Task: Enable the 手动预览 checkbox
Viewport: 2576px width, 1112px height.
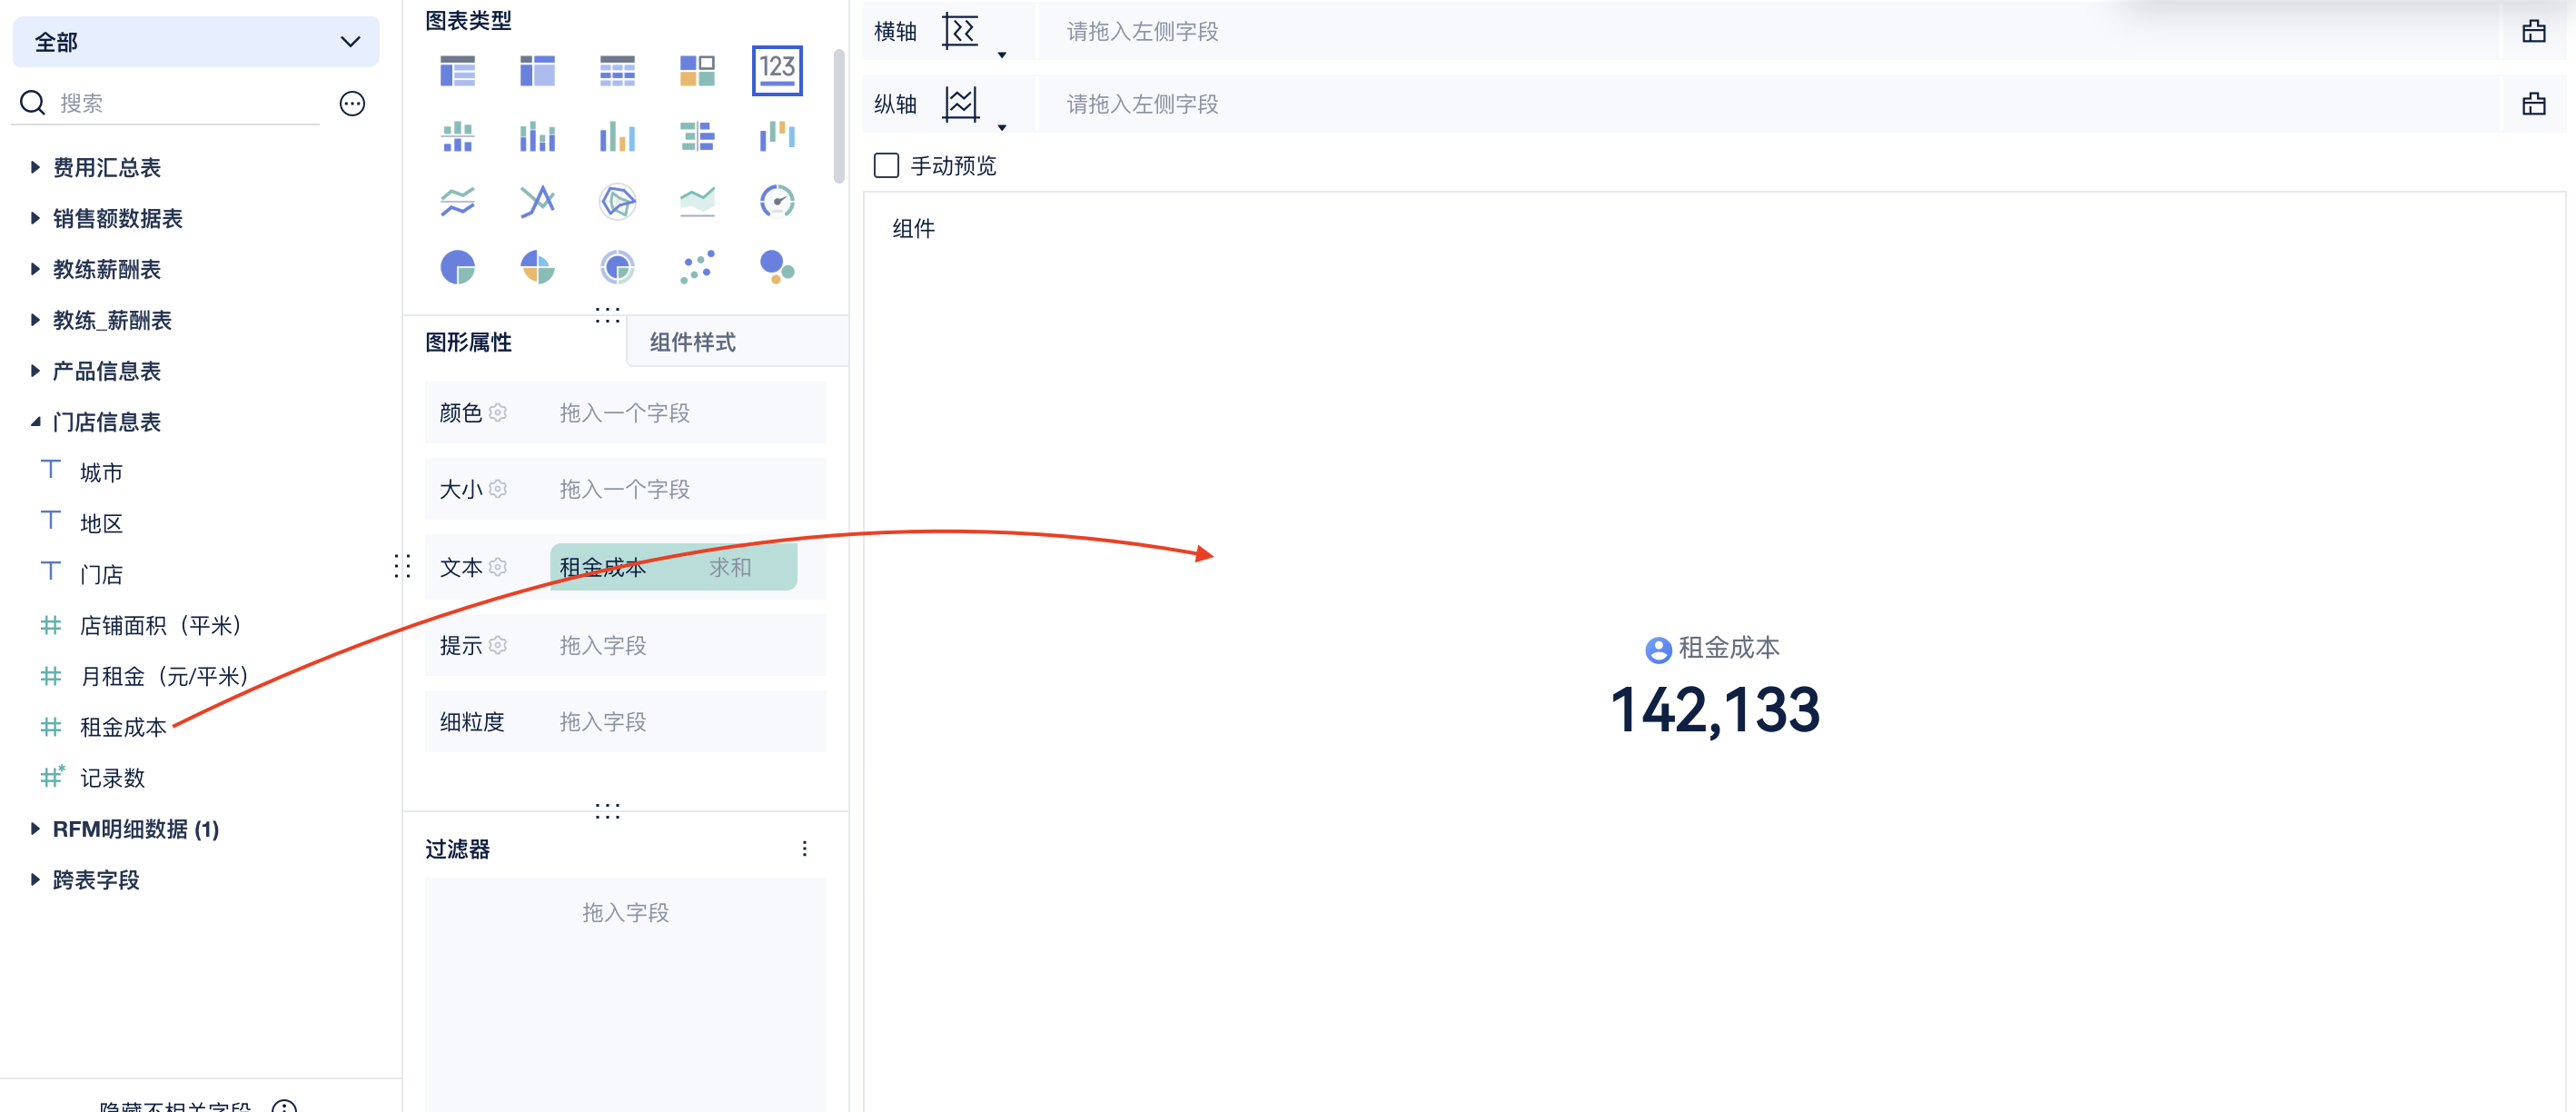Action: pos(886,165)
